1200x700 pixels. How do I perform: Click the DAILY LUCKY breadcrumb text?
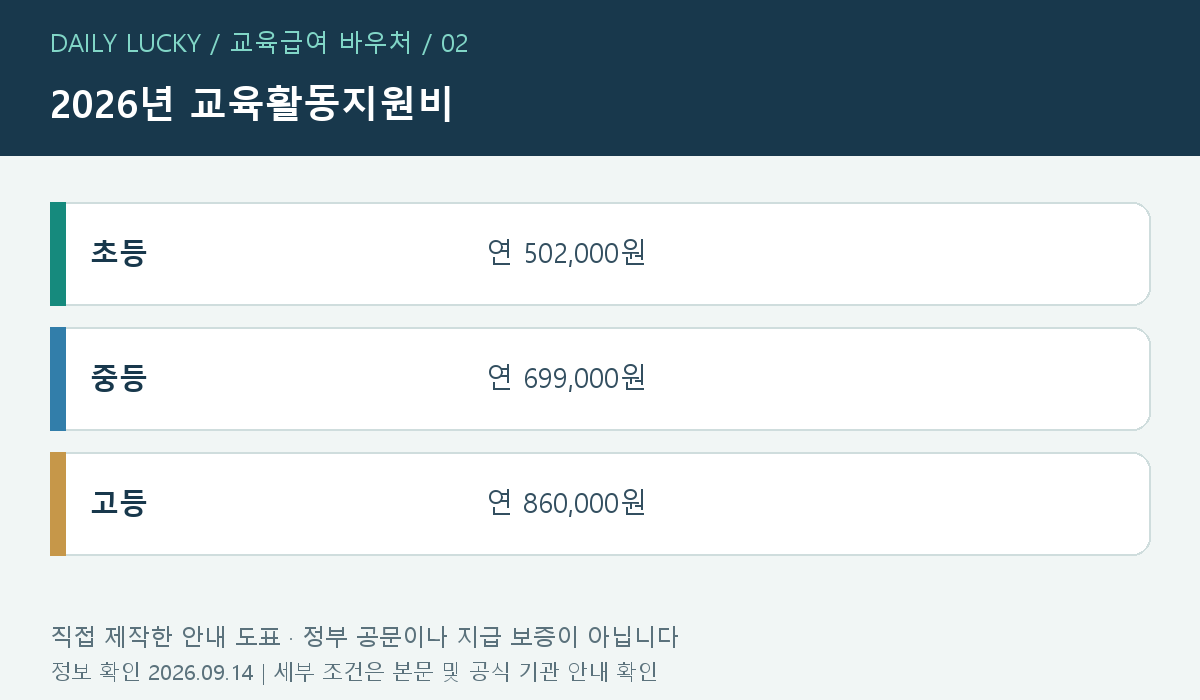(x=125, y=43)
